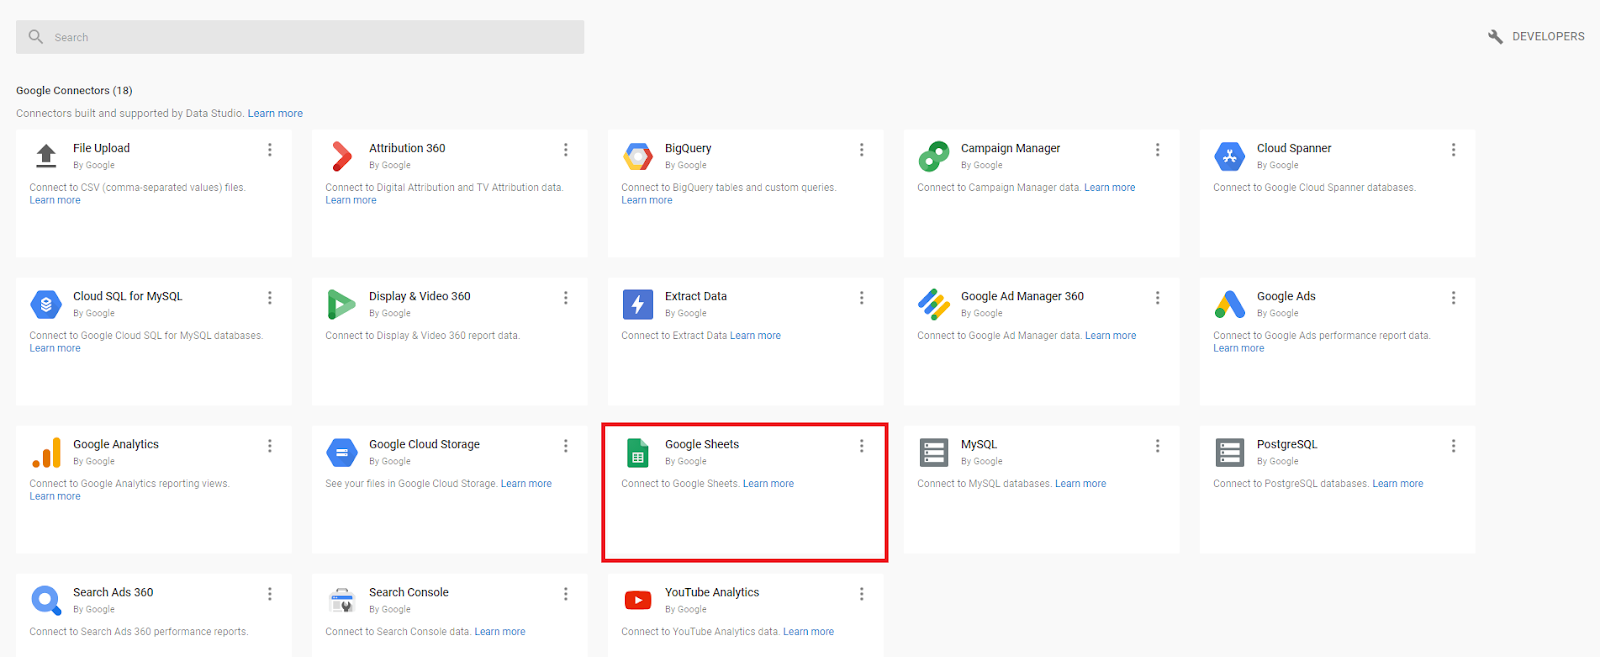Open Cloud SQL for MySQL options menu
Image resolution: width=1600 pixels, height=657 pixels.
tap(269, 297)
